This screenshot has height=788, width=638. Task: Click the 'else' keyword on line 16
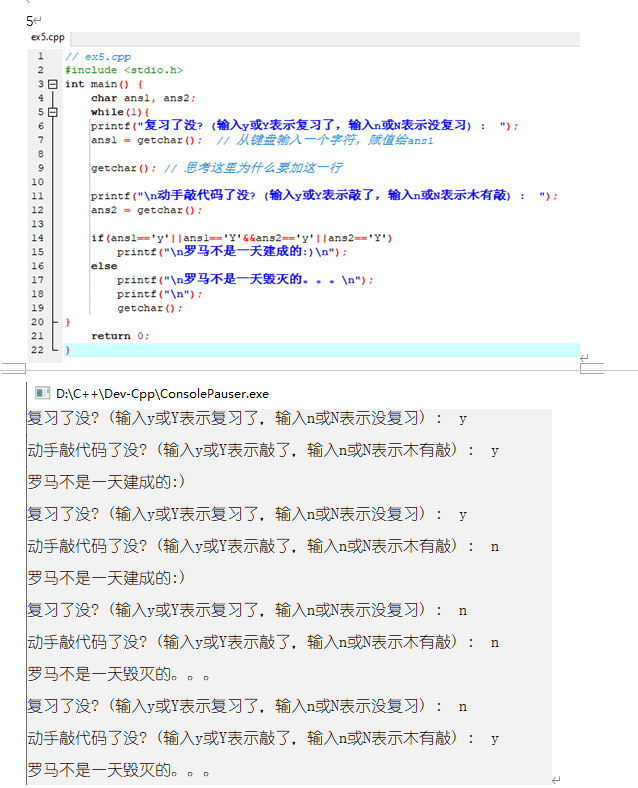tap(104, 266)
